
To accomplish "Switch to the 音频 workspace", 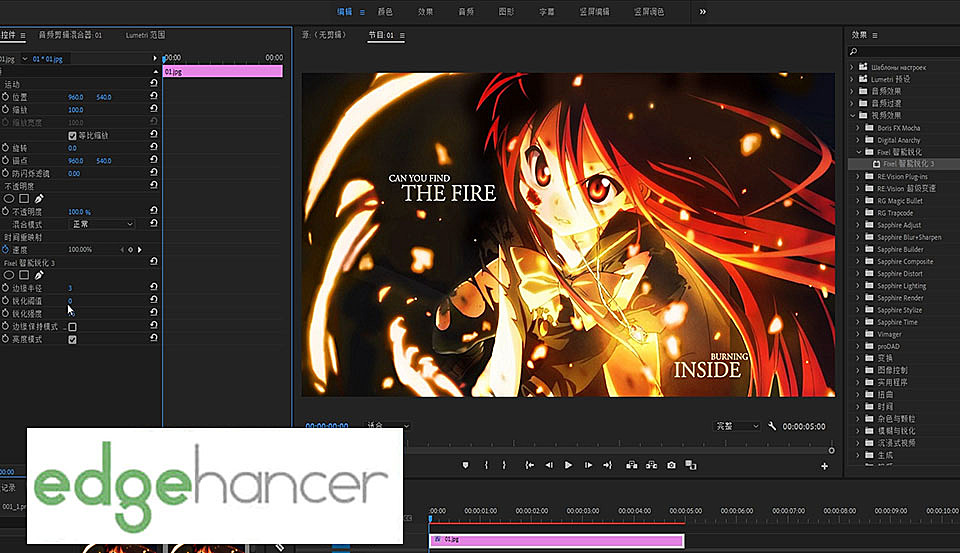I will [x=466, y=12].
